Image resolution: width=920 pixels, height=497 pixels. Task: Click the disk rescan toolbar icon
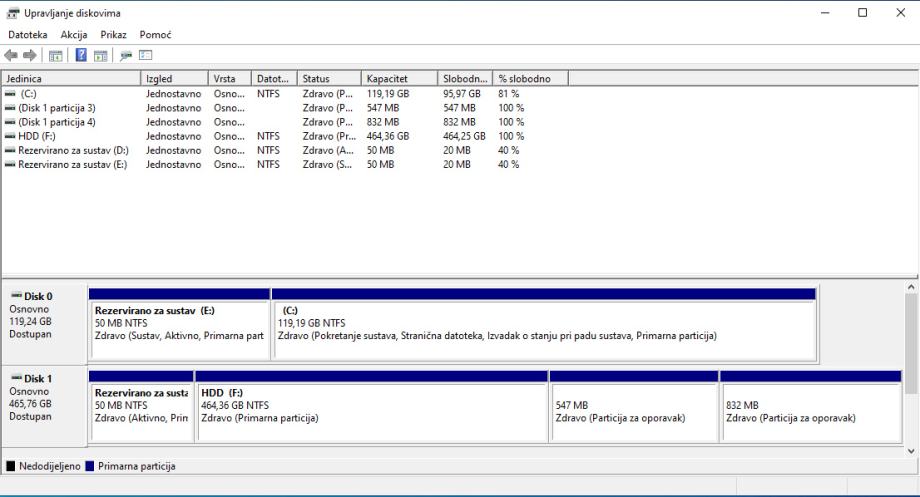pos(126,56)
